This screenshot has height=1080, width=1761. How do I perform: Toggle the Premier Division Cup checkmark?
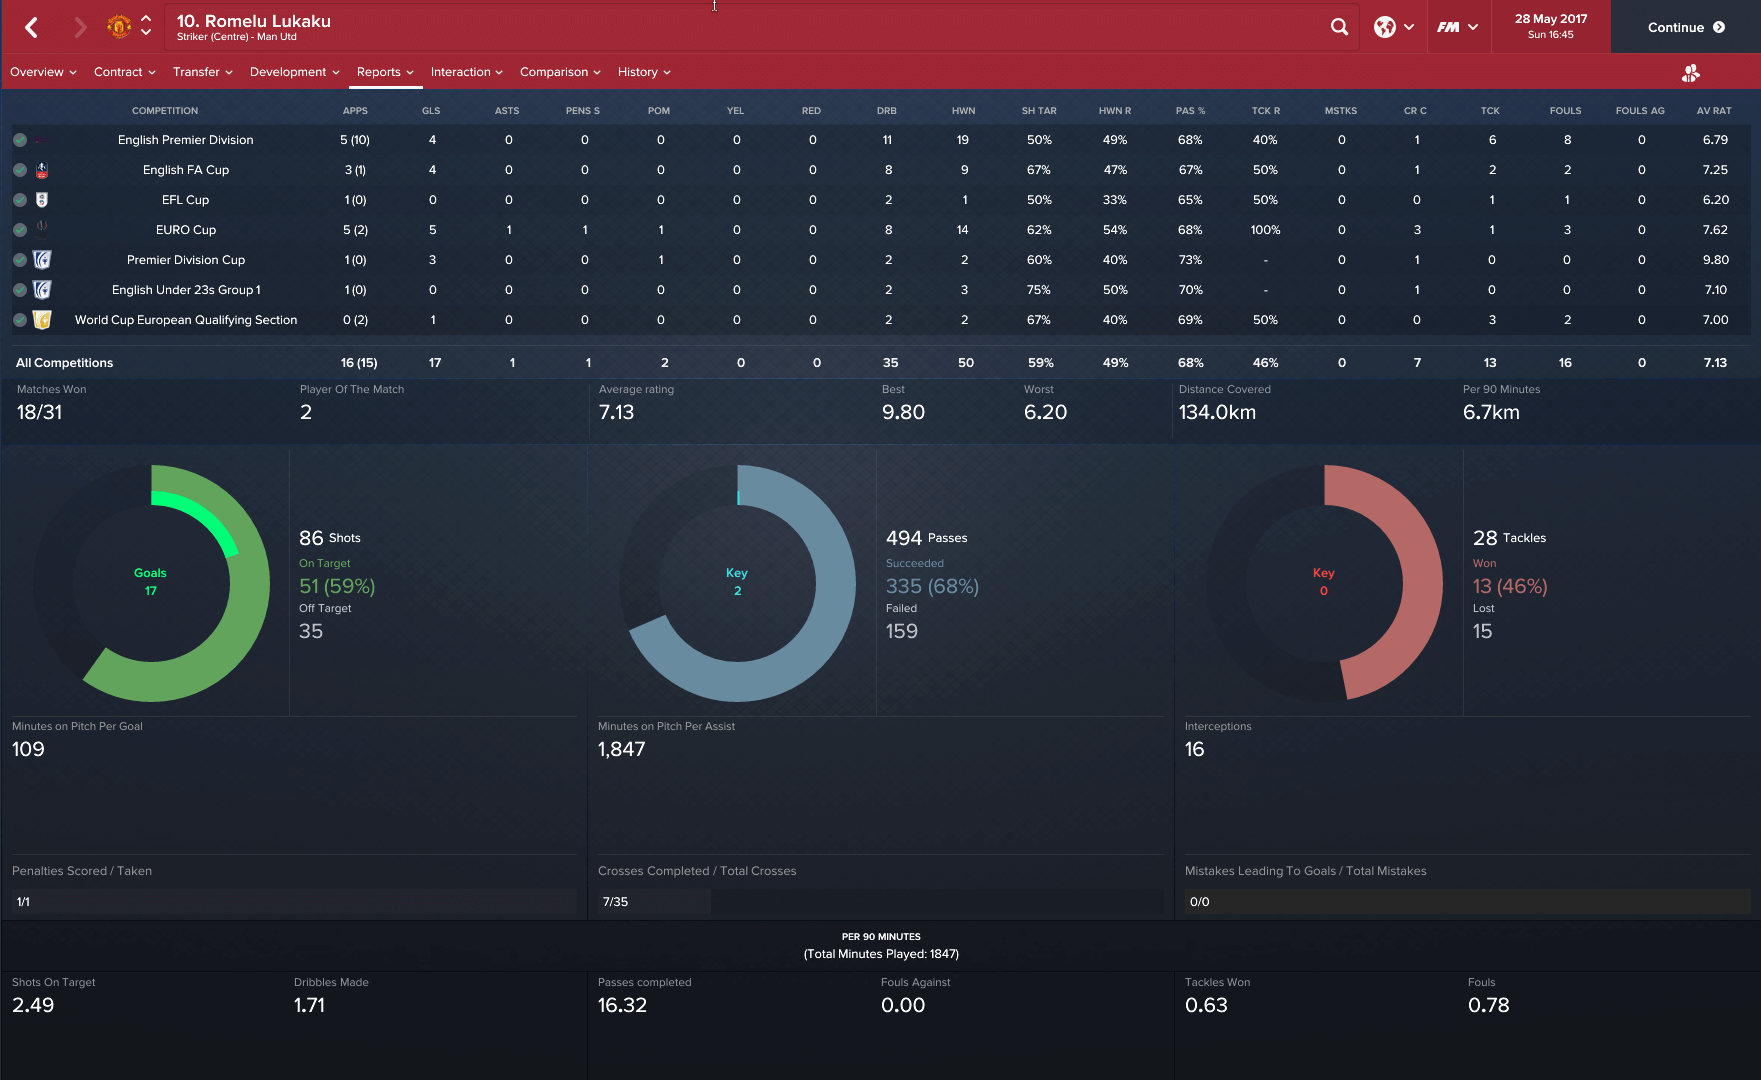[x=20, y=260]
